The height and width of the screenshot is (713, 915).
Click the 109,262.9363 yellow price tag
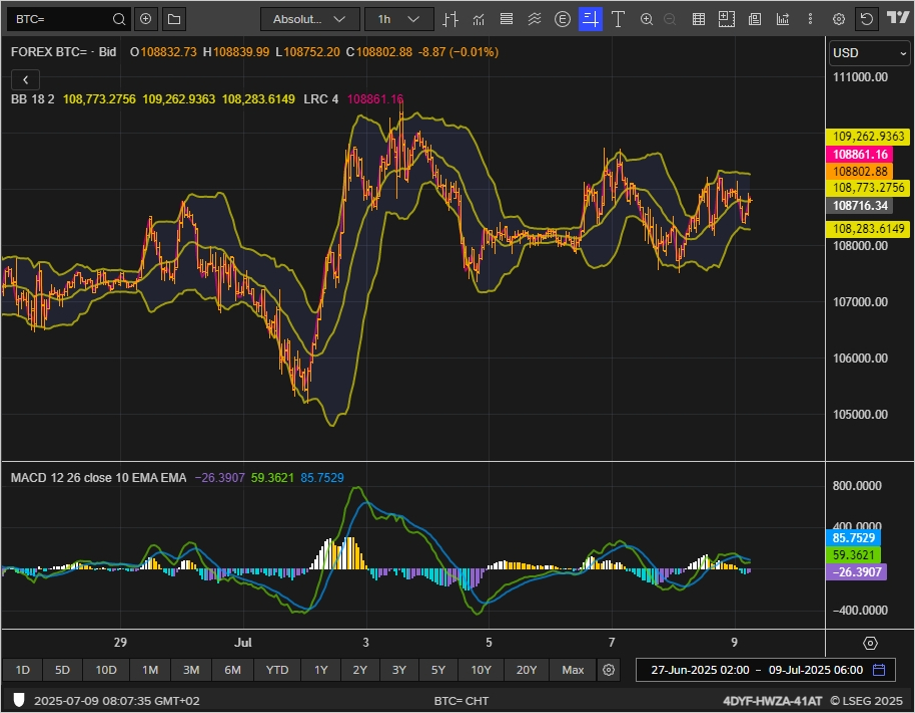coord(868,137)
